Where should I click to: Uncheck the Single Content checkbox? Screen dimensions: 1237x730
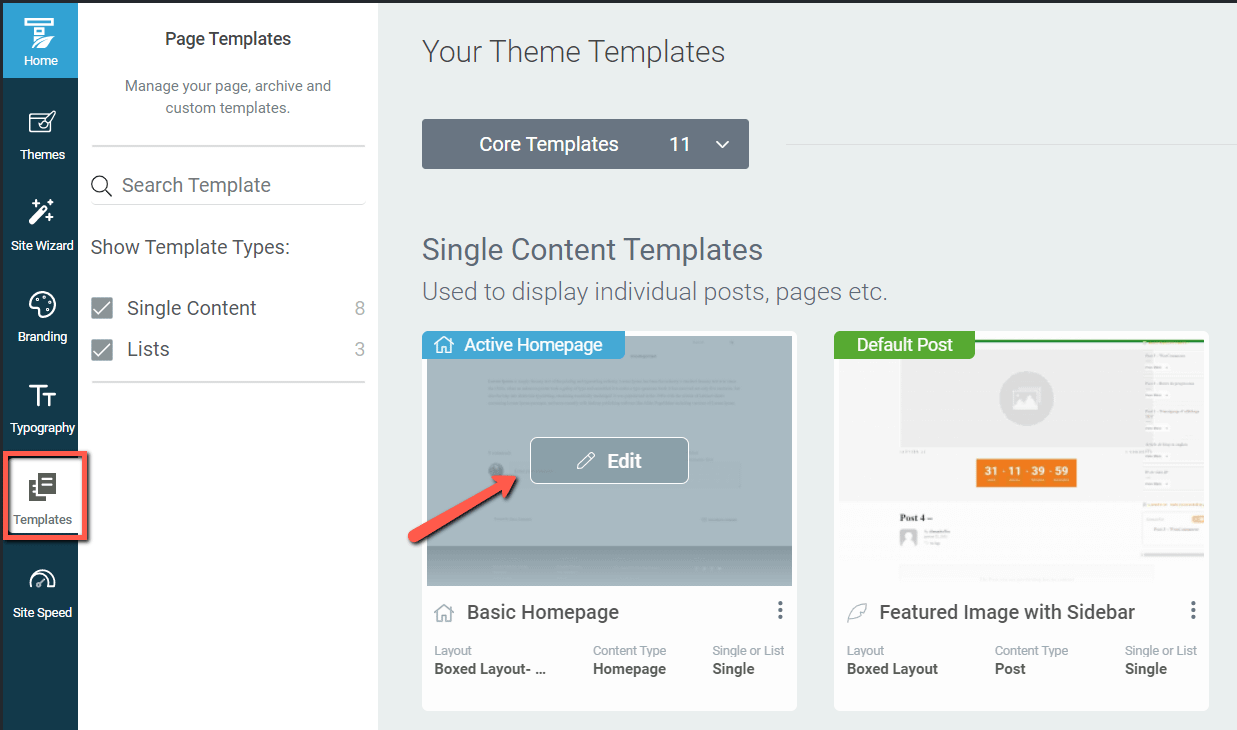click(102, 308)
